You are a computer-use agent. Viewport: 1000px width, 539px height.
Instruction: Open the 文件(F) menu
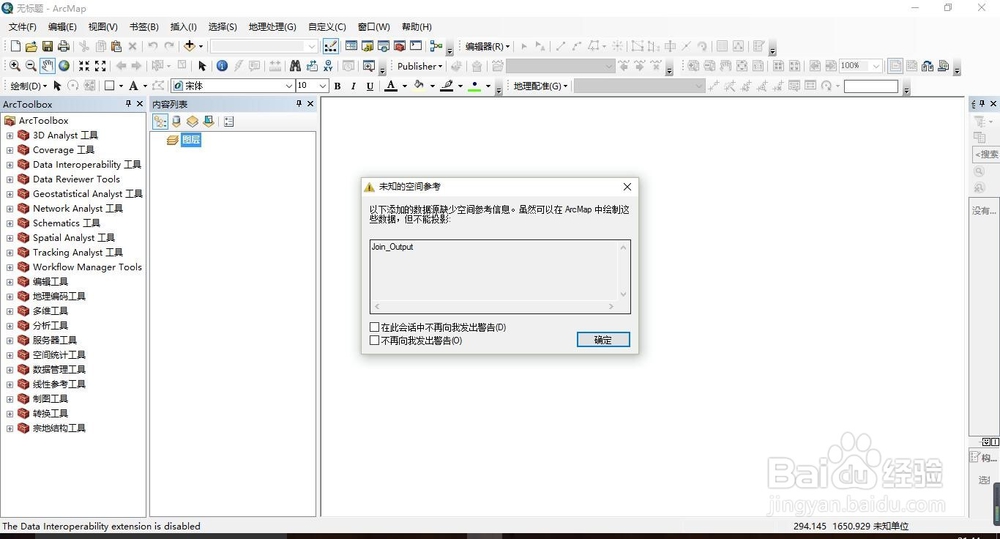point(22,27)
